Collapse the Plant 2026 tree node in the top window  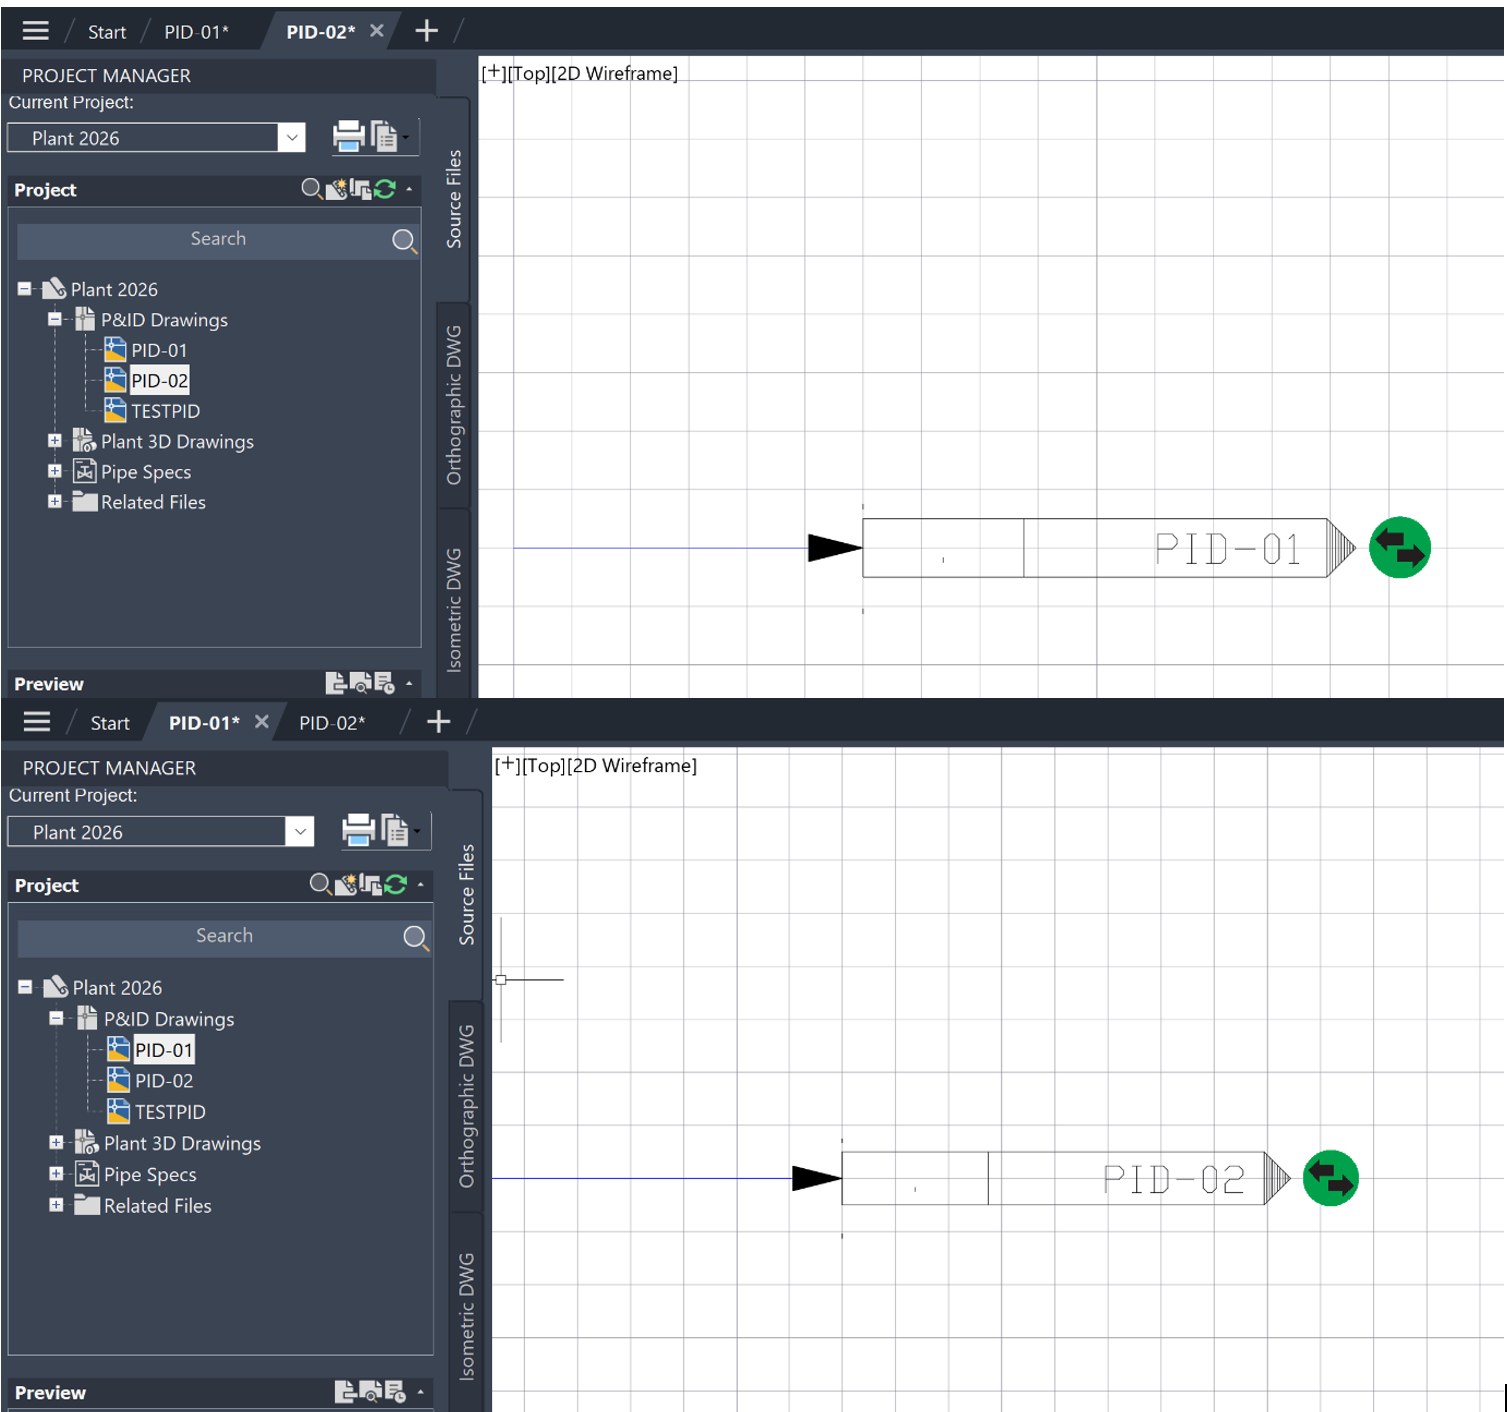(x=24, y=288)
